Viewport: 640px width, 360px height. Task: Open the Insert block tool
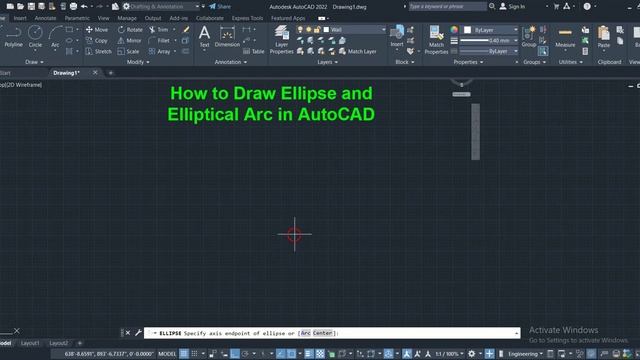tap(397, 37)
